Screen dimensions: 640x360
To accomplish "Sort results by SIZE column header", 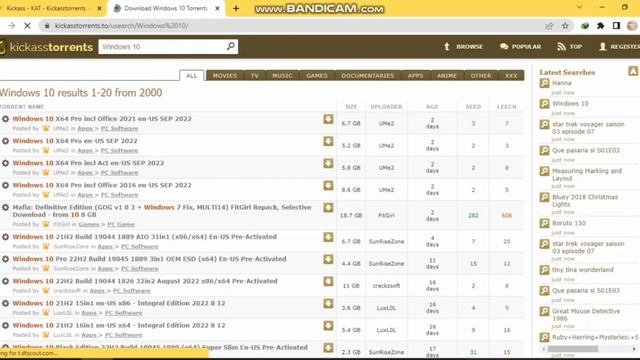I will [351, 107].
